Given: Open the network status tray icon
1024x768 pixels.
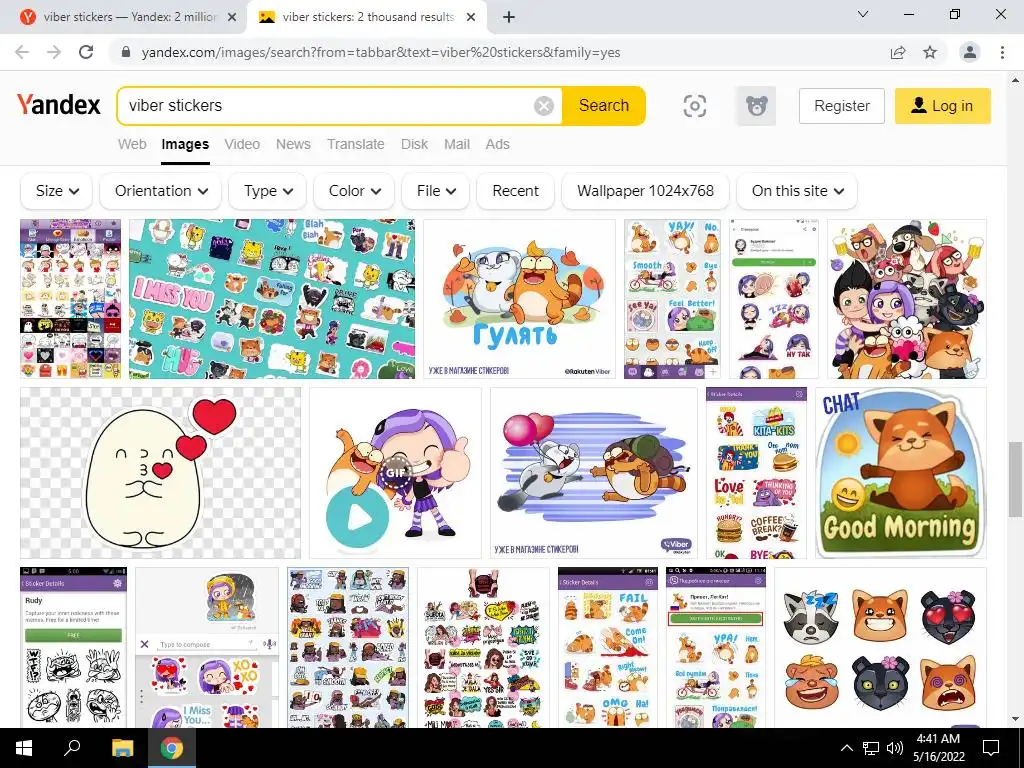Looking at the screenshot, I should coord(871,748).
